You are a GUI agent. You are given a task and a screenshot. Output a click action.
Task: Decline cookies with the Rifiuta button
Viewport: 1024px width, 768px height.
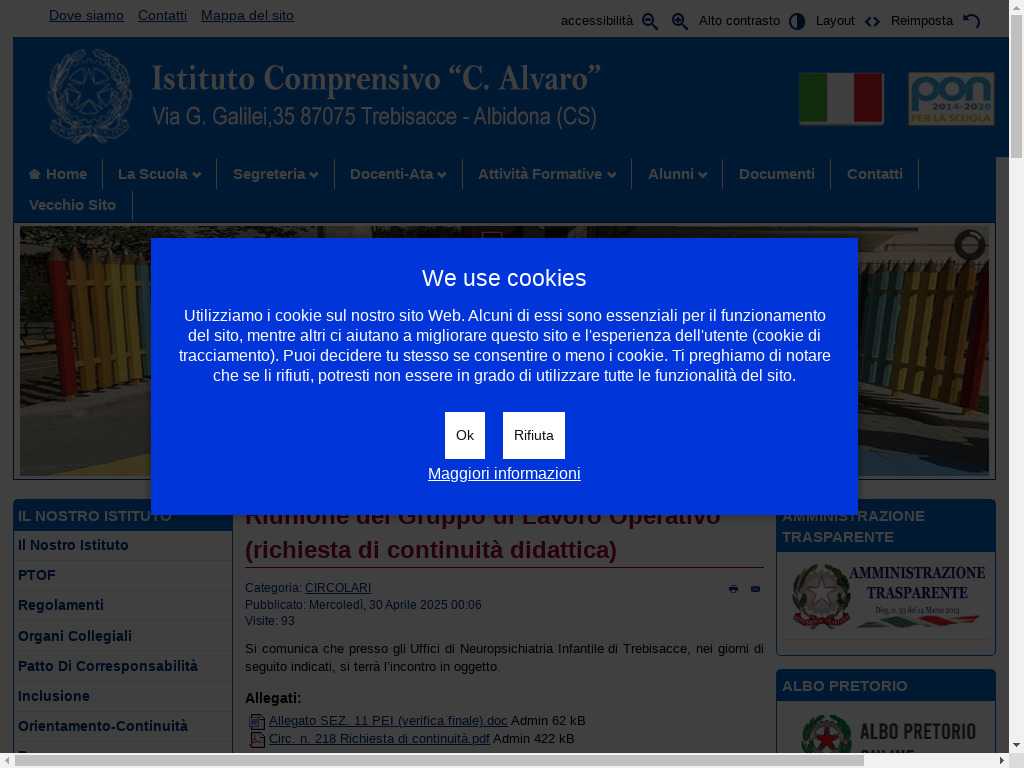click(534, 436)
